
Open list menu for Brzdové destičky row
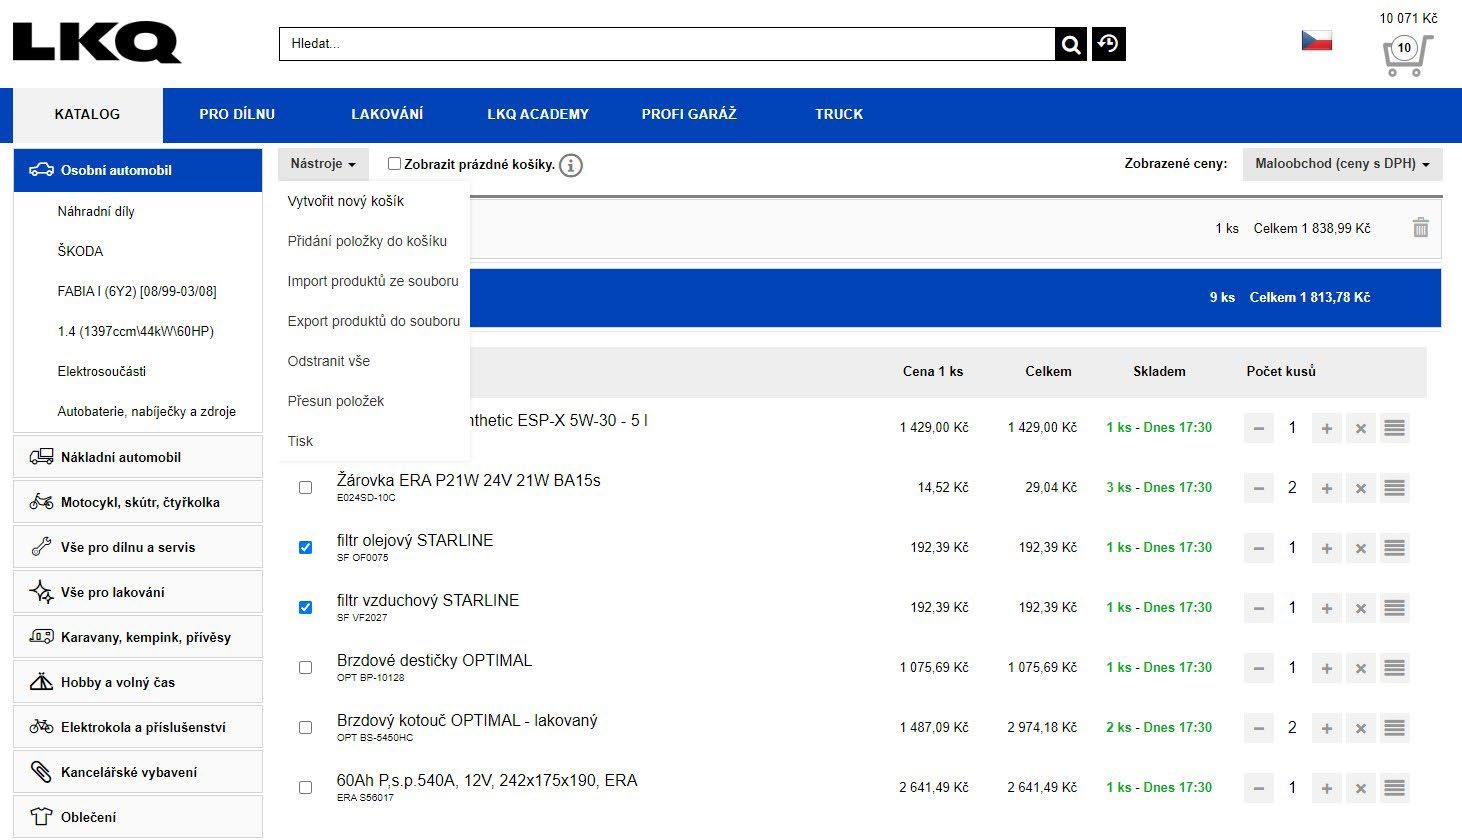point(1394,668)
